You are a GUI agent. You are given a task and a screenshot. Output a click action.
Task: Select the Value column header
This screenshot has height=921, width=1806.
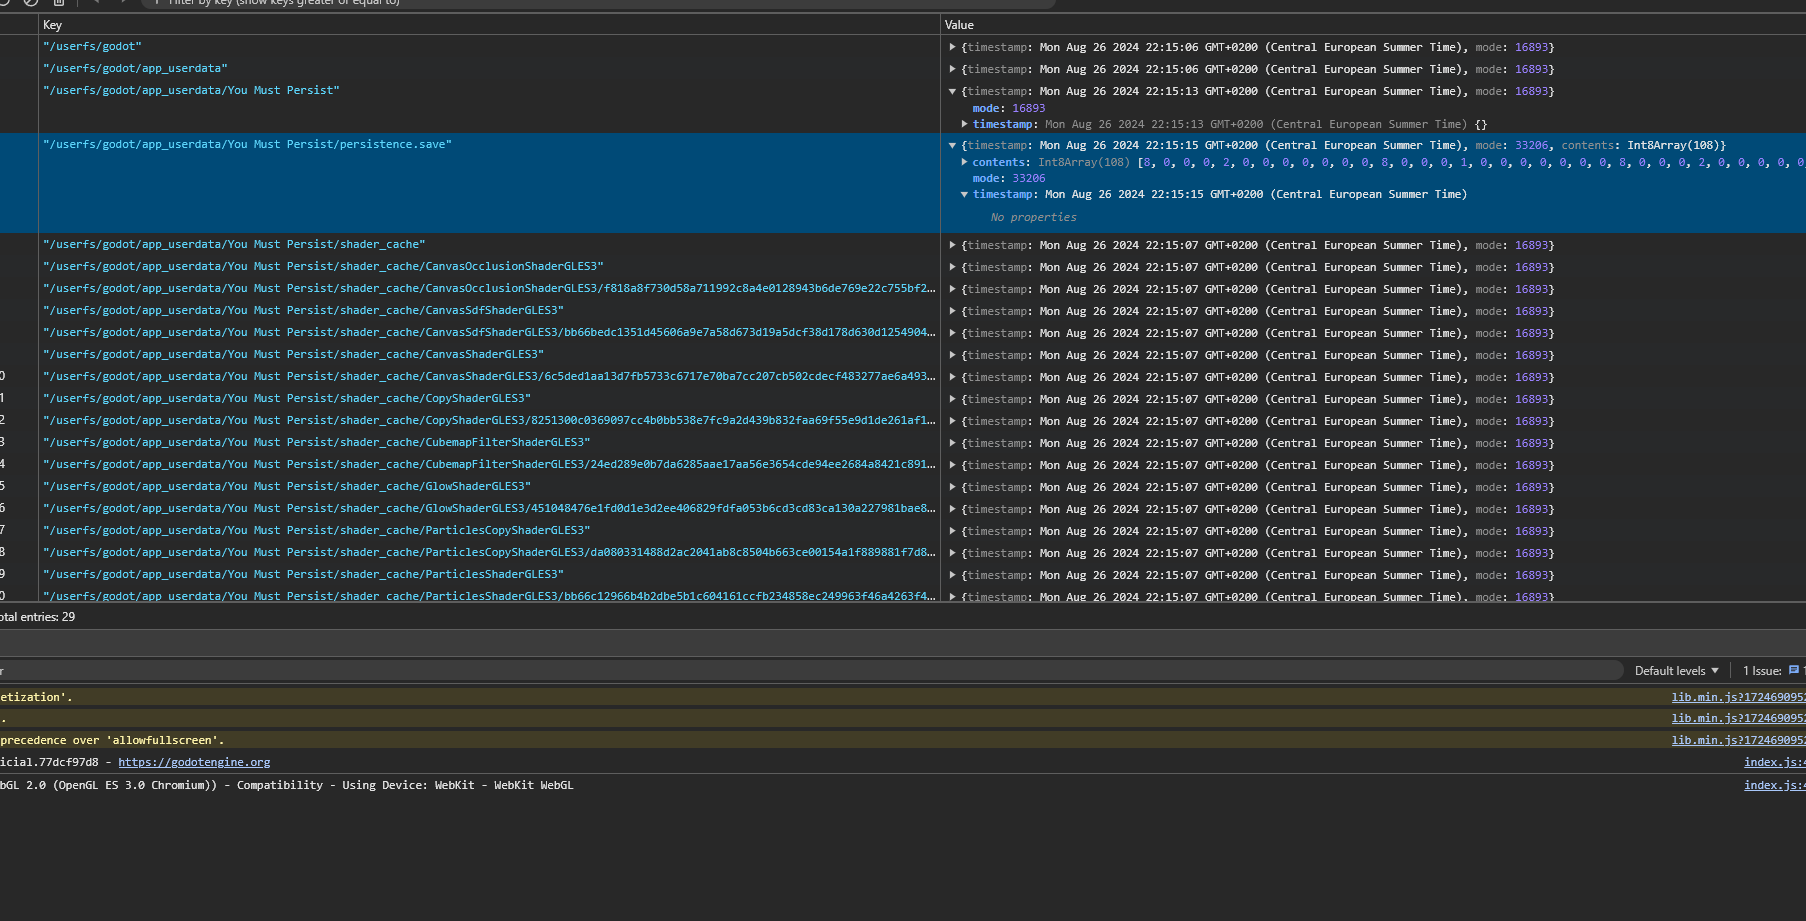[x=1373, y=25]
